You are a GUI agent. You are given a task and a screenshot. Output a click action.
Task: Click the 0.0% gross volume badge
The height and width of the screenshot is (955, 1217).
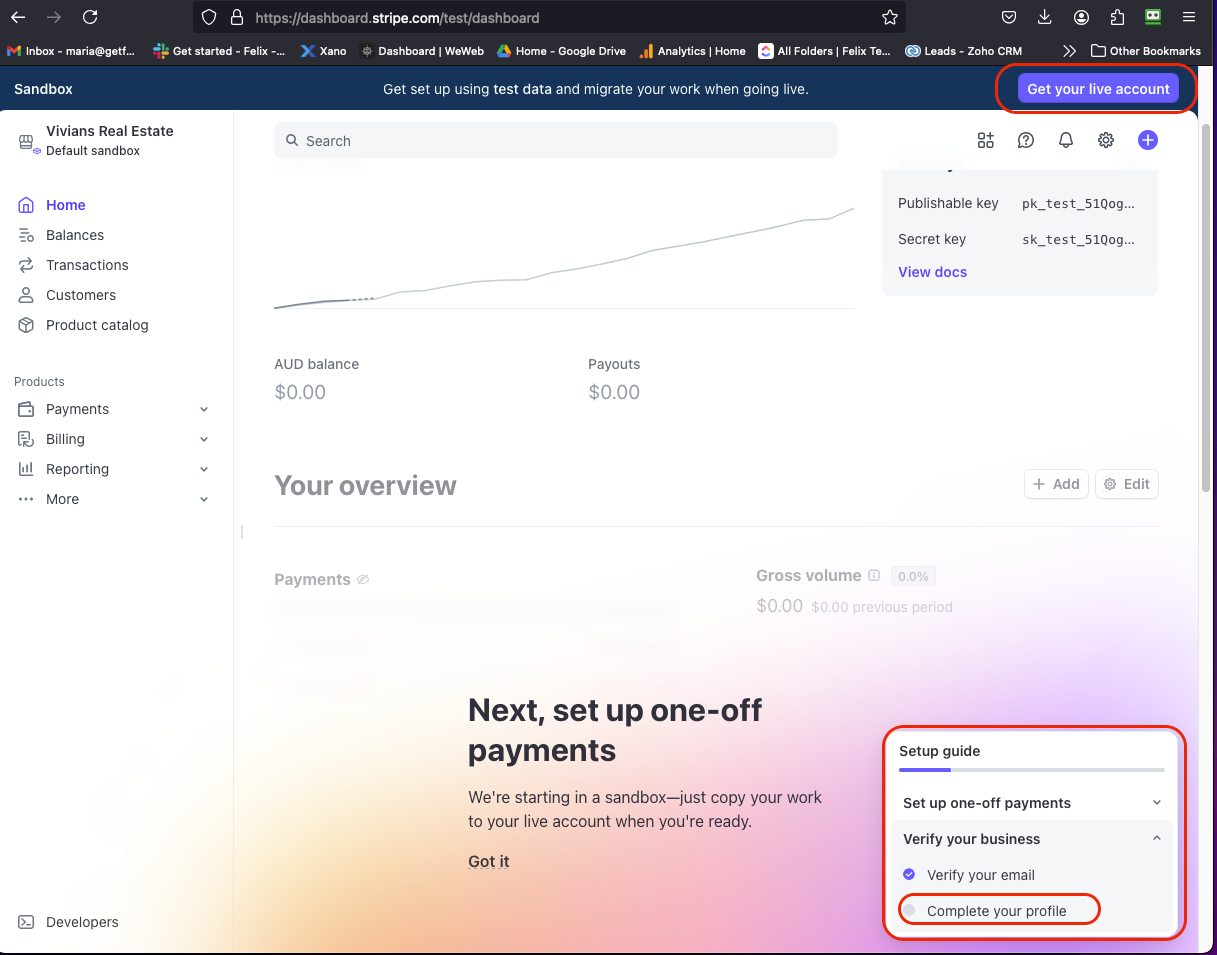(913, 576)
